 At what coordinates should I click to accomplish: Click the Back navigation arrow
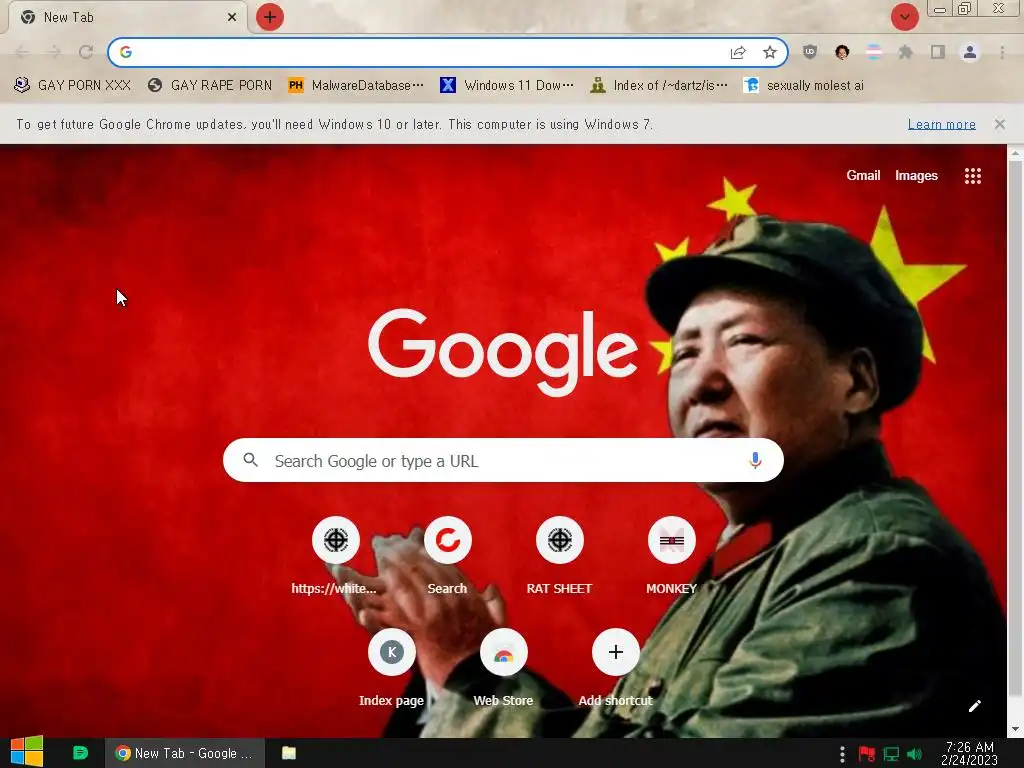(22, 52)
